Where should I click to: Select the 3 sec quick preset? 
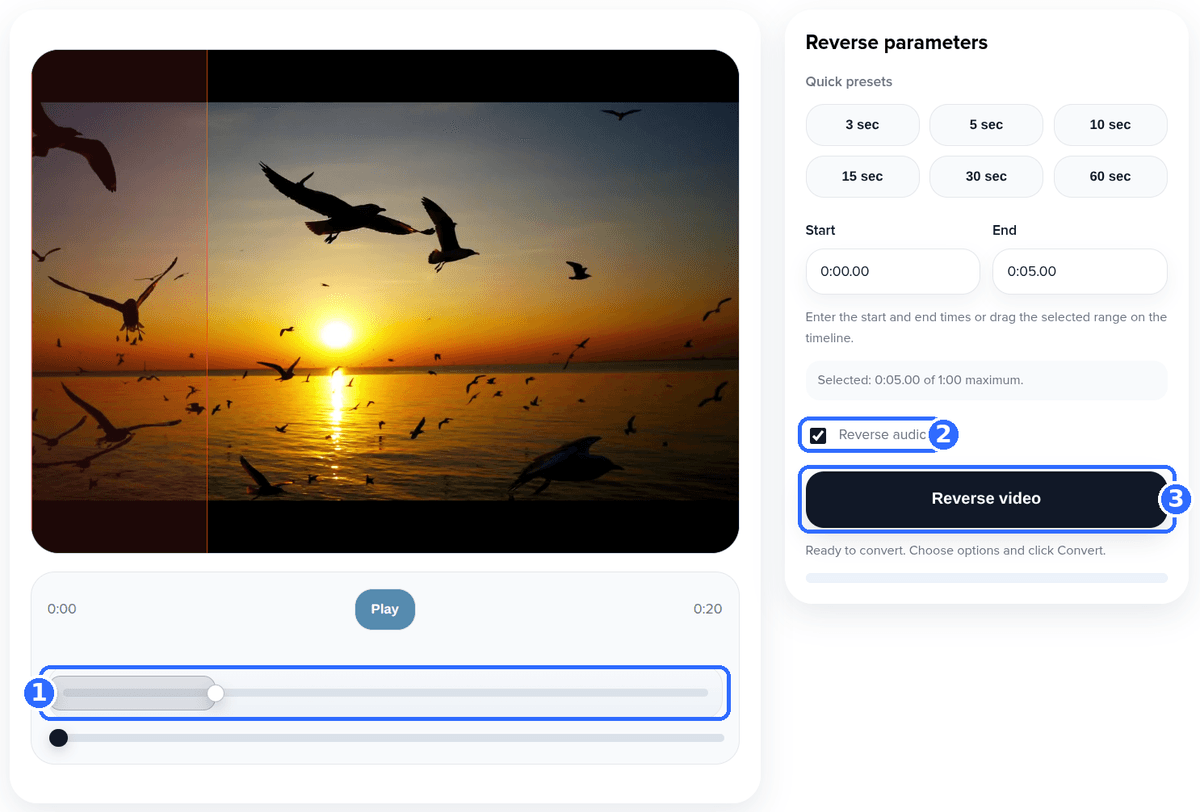point(862,125)
